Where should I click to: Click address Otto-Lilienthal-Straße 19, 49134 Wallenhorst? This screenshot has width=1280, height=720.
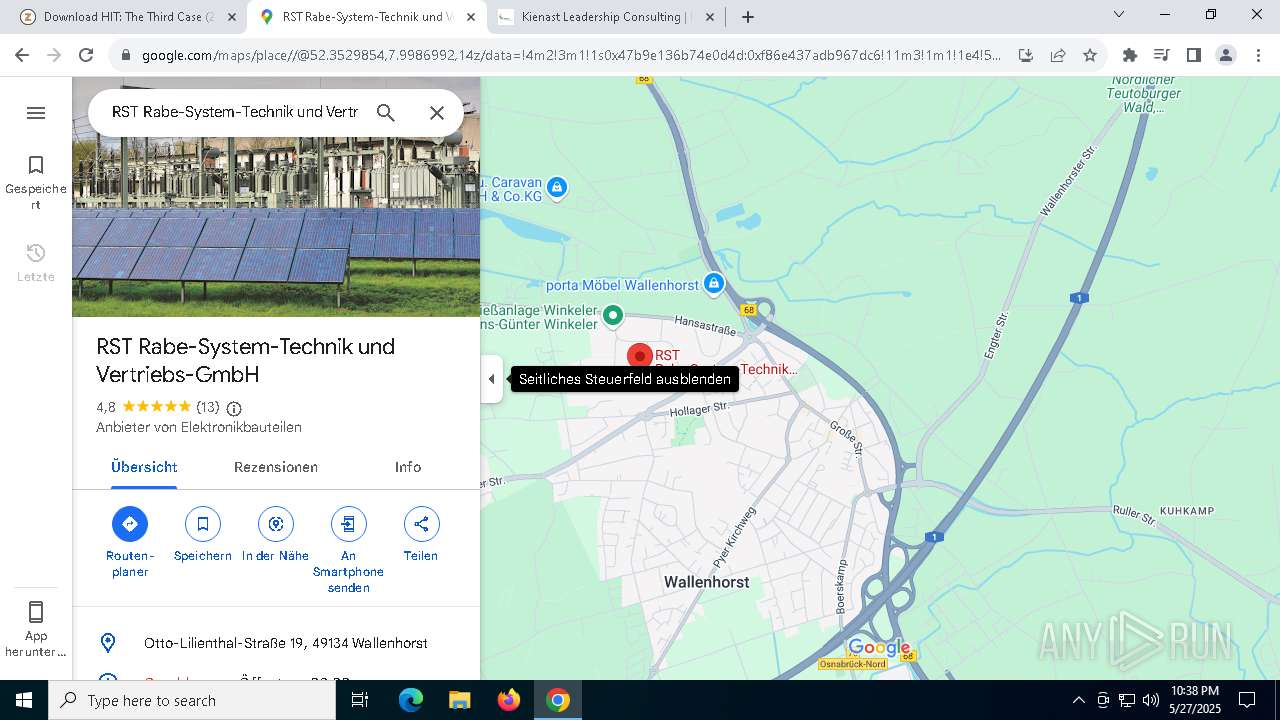click(286, 643)
